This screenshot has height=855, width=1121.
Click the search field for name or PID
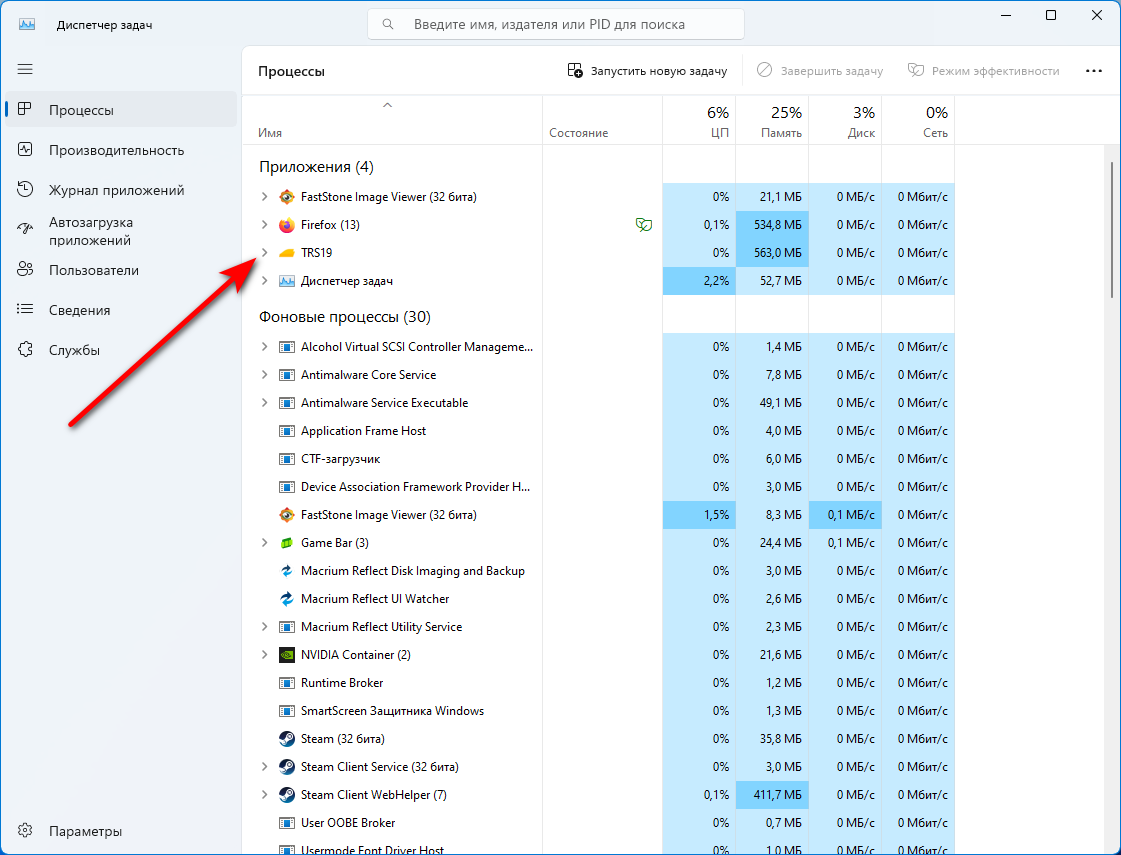point(555,24)
